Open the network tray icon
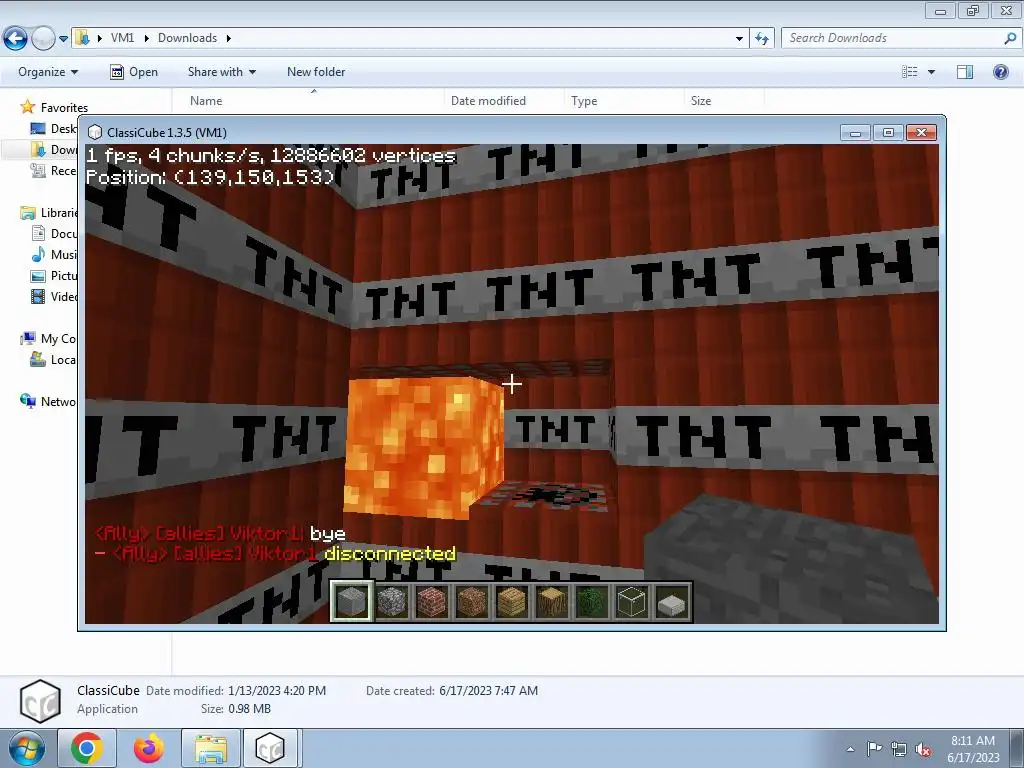This screenshot has height=768, width=1024. [899, 749]
